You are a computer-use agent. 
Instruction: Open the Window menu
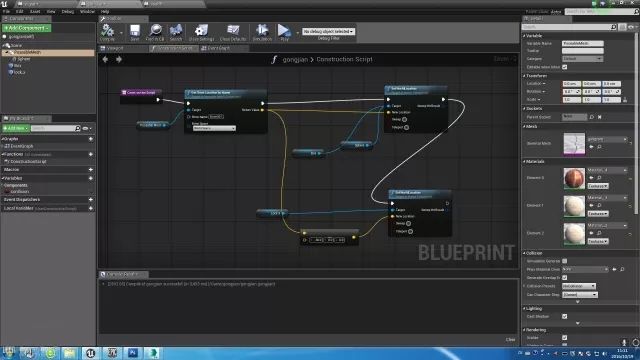(x=87, y=11)
